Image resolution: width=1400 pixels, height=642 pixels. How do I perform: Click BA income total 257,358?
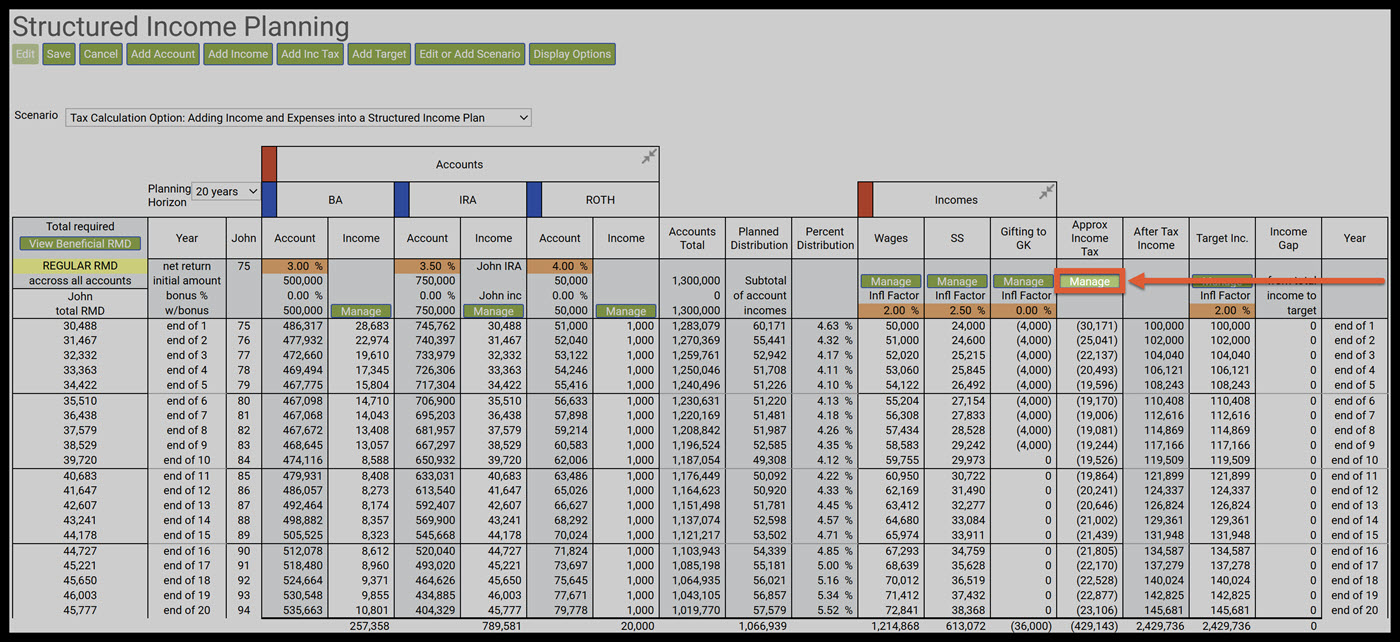(x=369, y=625)
